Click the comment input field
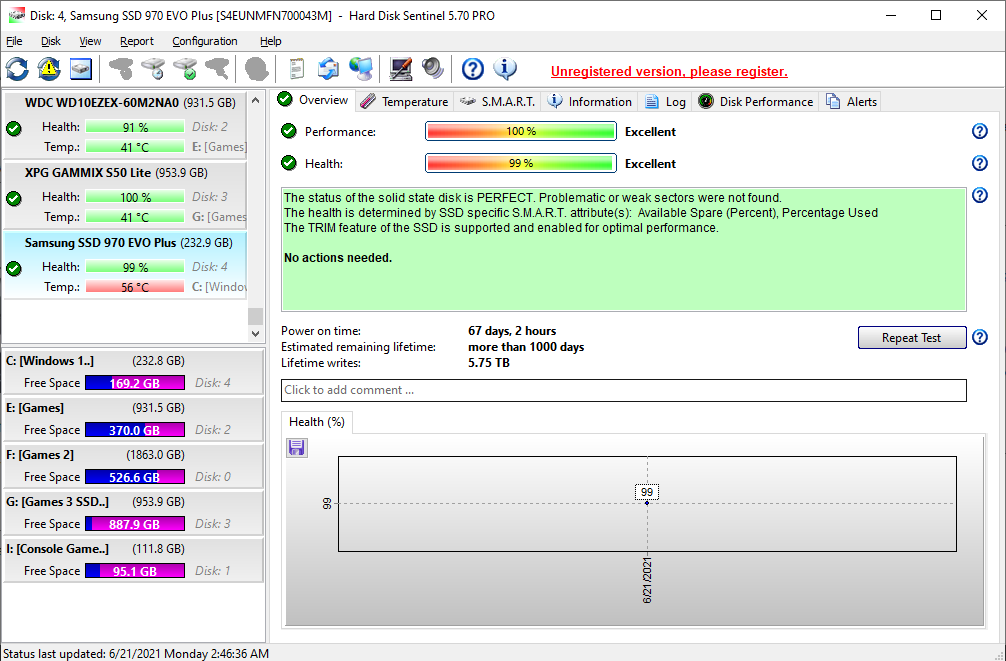 pyautogui.click(x=624, y=390)
